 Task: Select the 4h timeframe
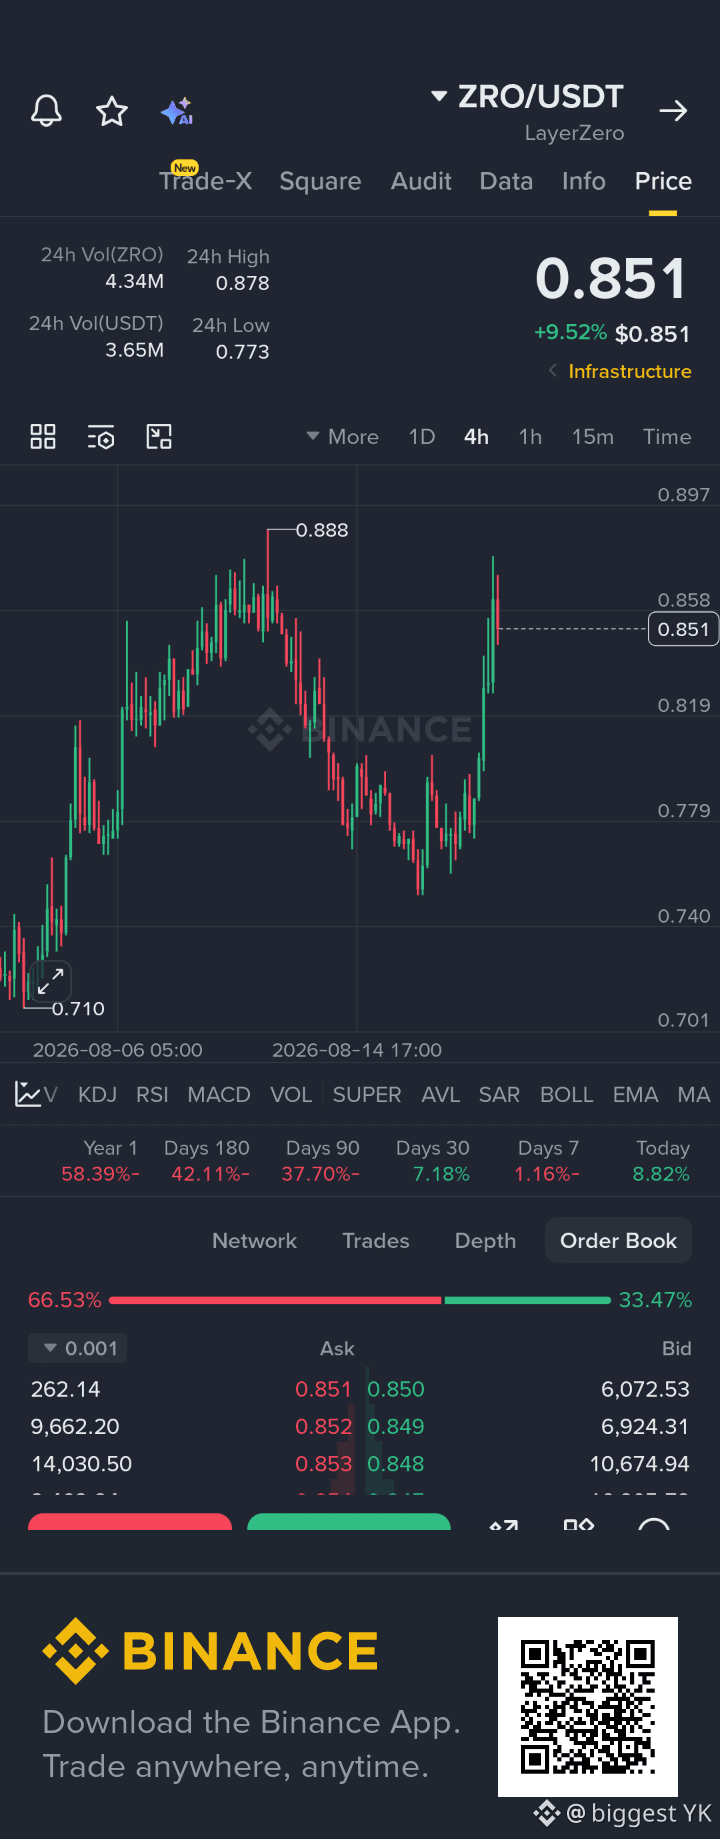(477, 437)
